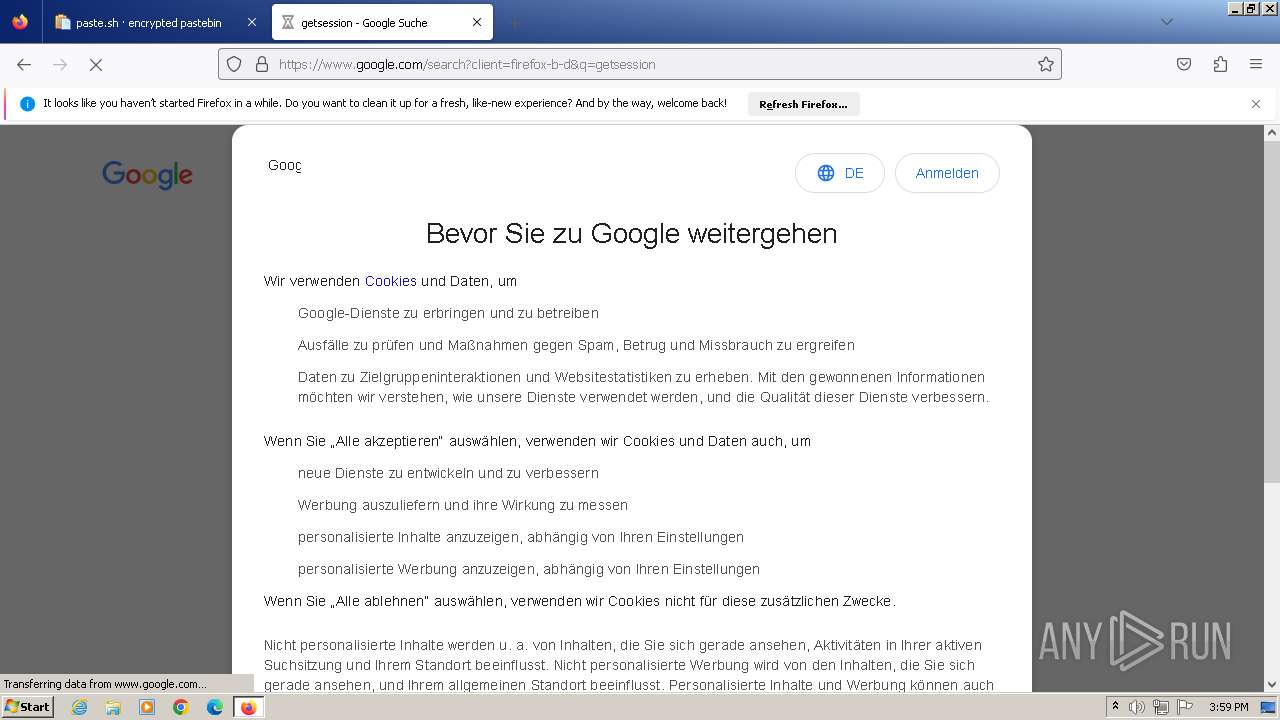
Task: Stop loading the page
Action: pos(96,64)
